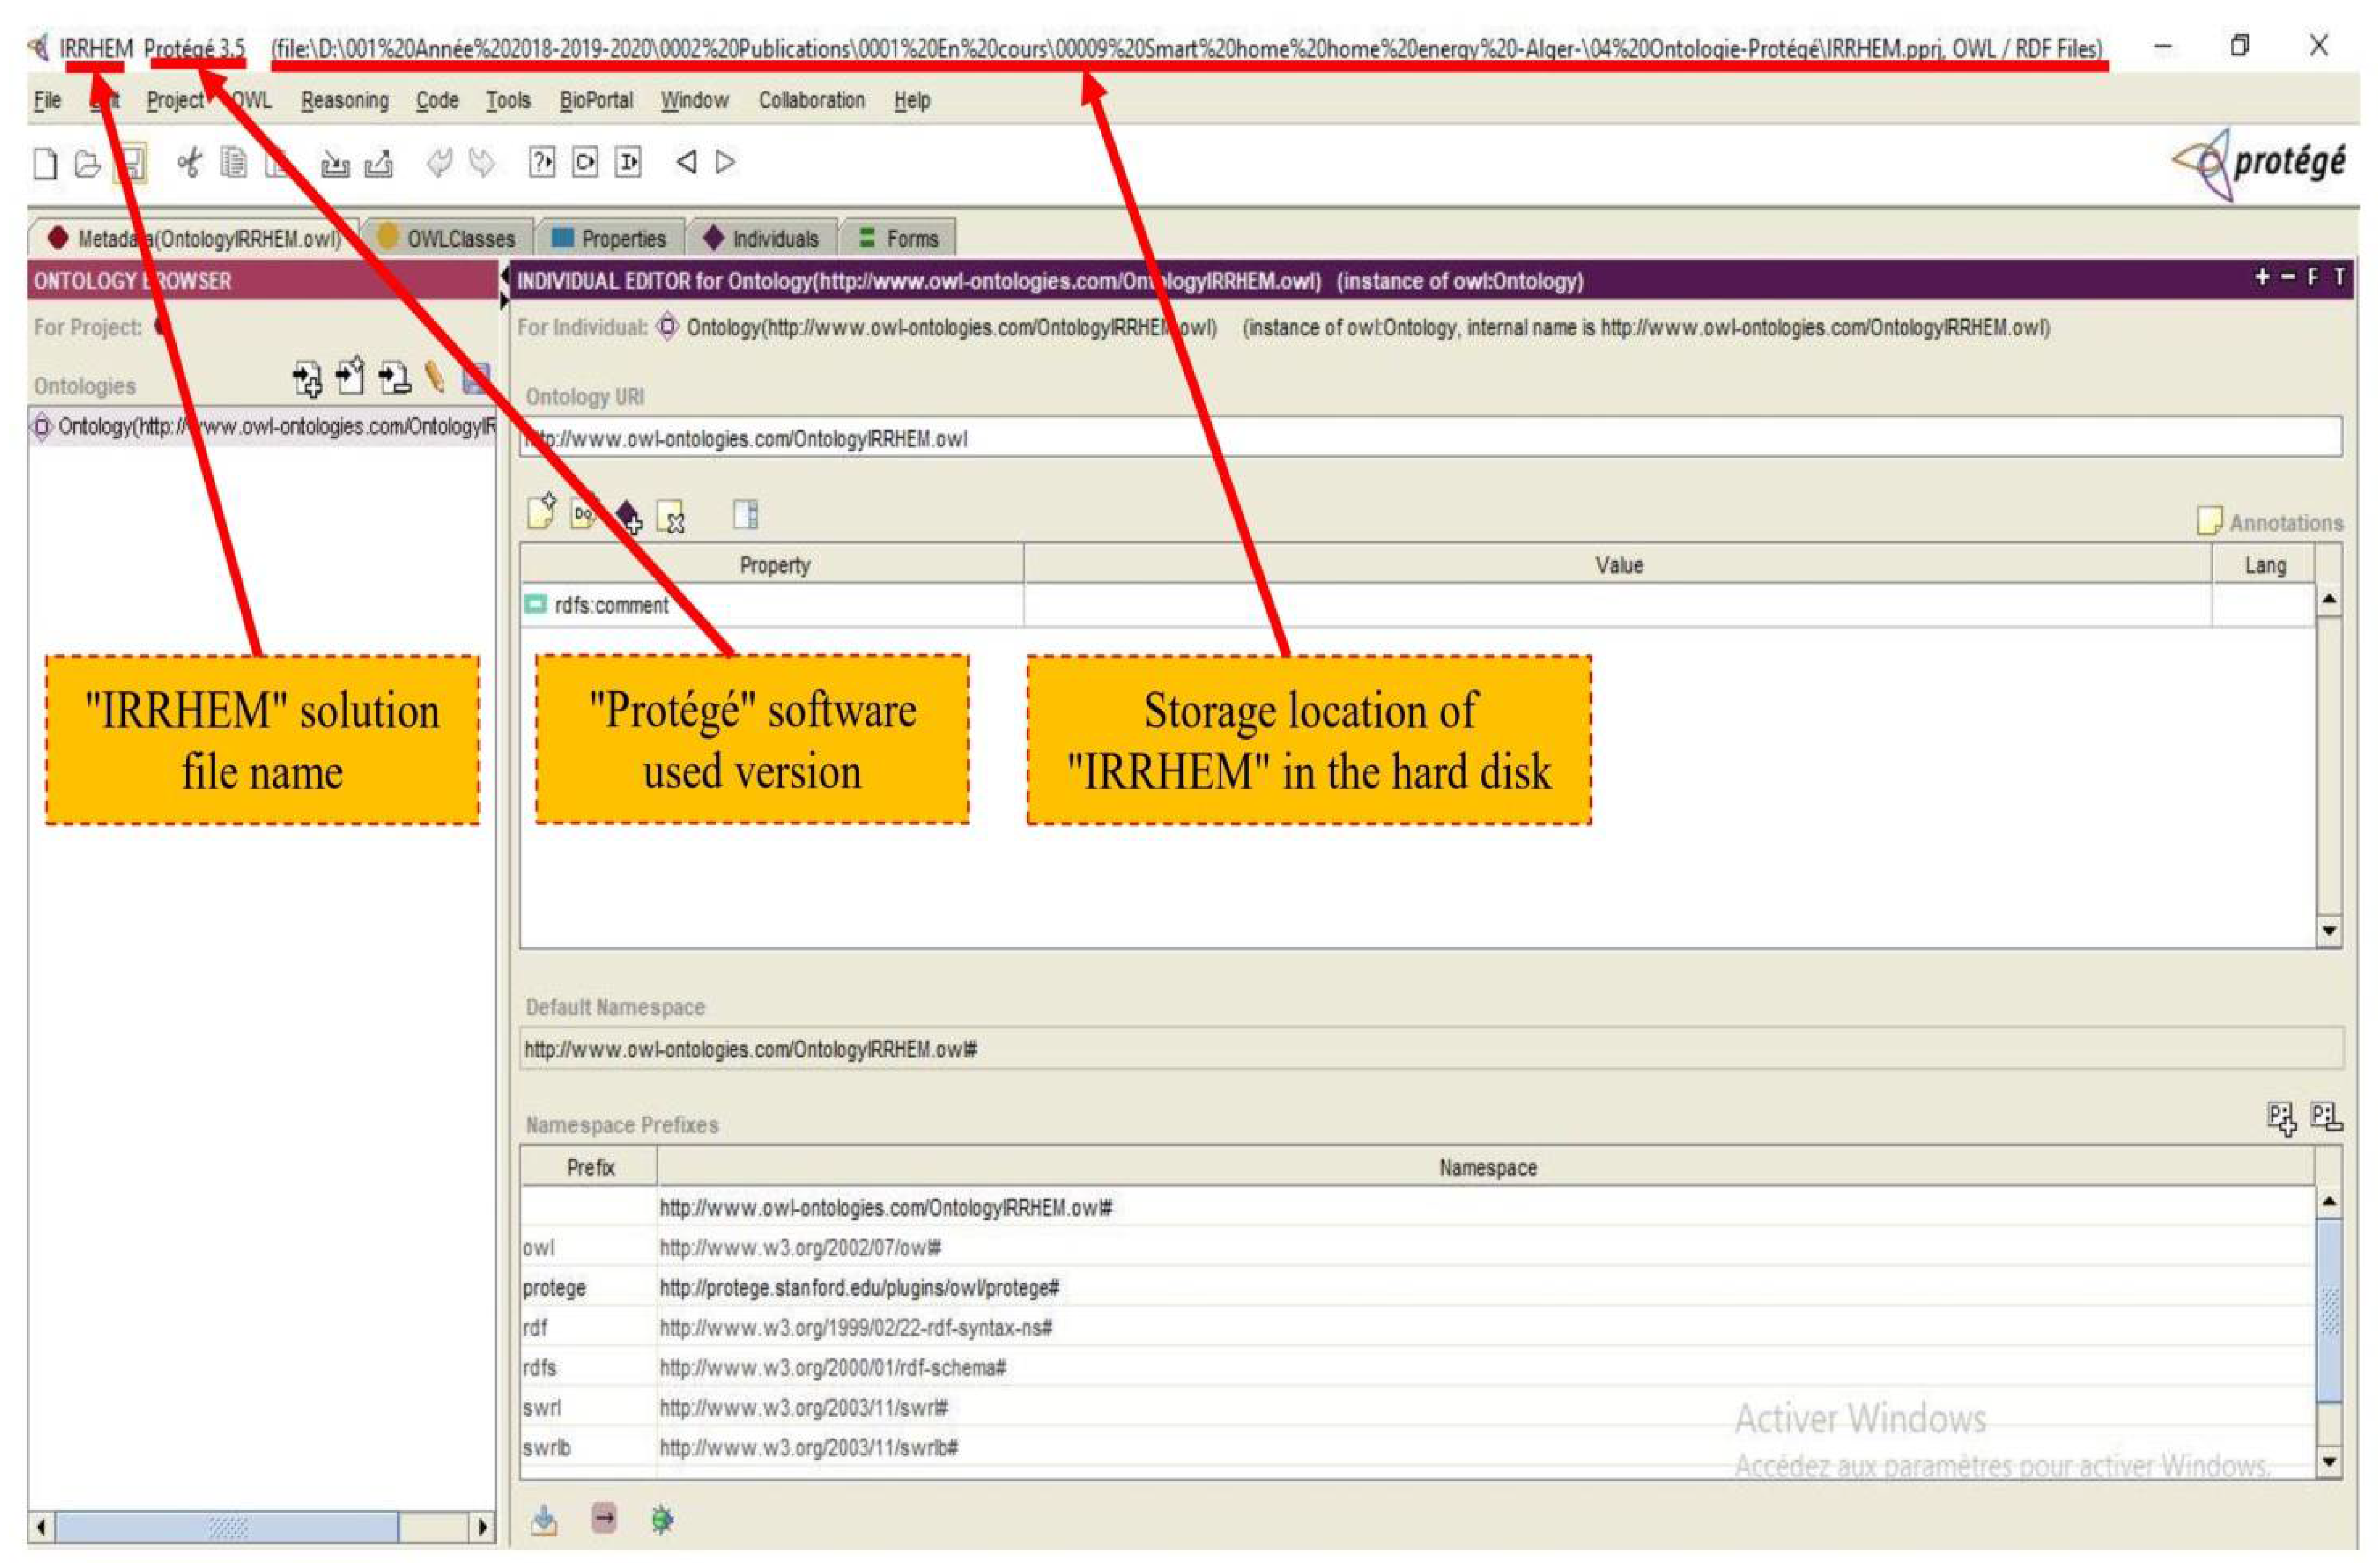2378x1568 pixels.
Task: Collapse Ontology Browser with splitter left arrow
Action: click(x=504, y=276)
